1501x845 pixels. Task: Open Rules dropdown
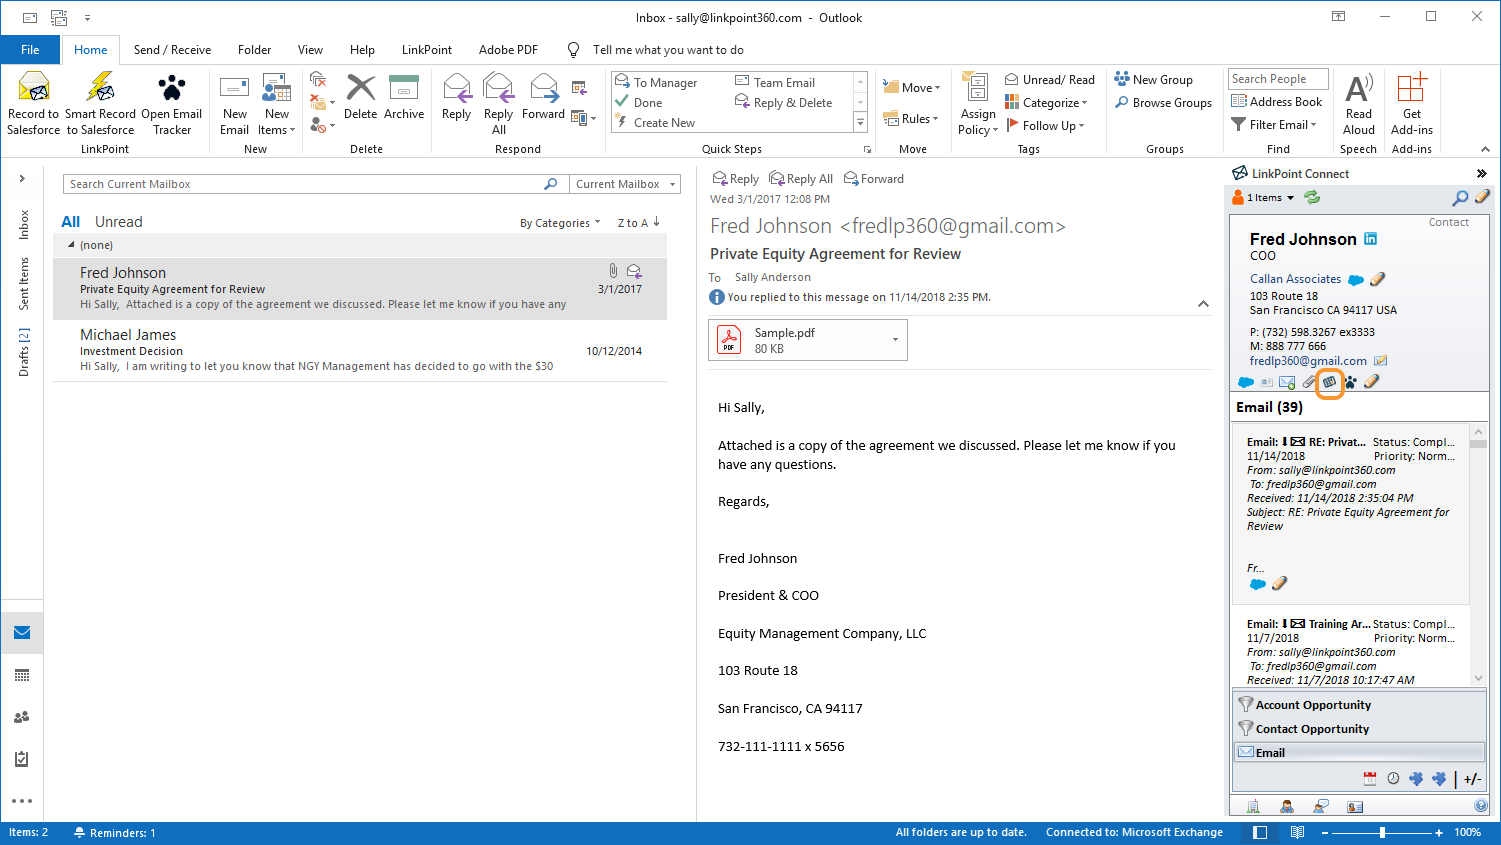pos(911,119)
